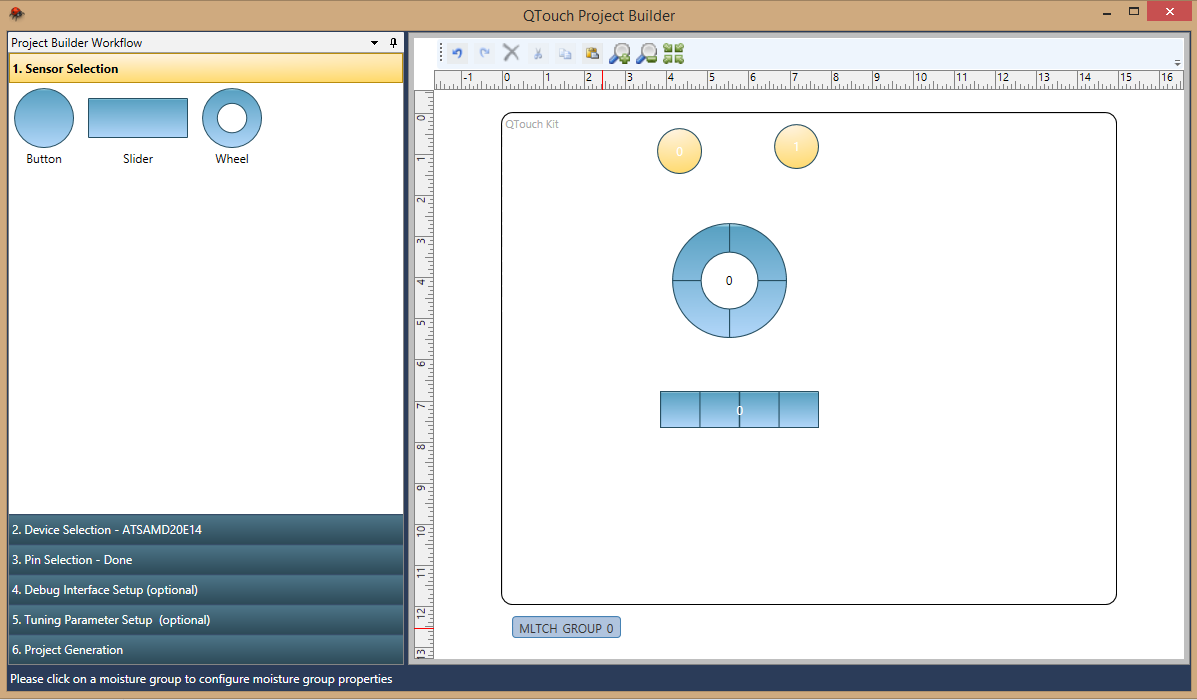
Task: Open the toolbar overflow options arrow
Action: tap(1177, 63)
